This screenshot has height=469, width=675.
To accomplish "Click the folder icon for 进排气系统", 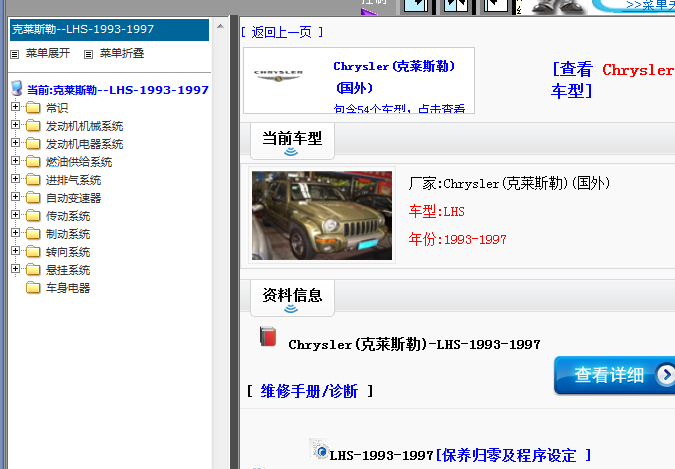I will (x=33, y=180).
